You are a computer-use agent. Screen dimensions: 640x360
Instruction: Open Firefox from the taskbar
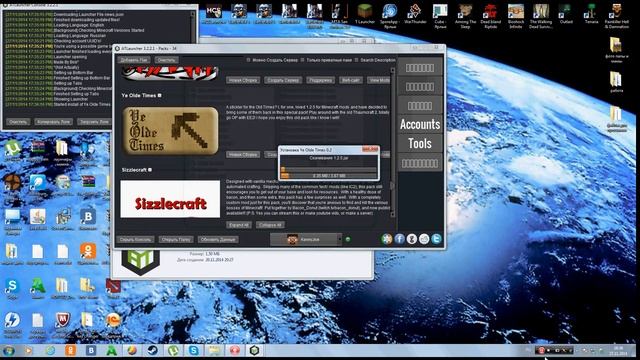coord(132,350)
